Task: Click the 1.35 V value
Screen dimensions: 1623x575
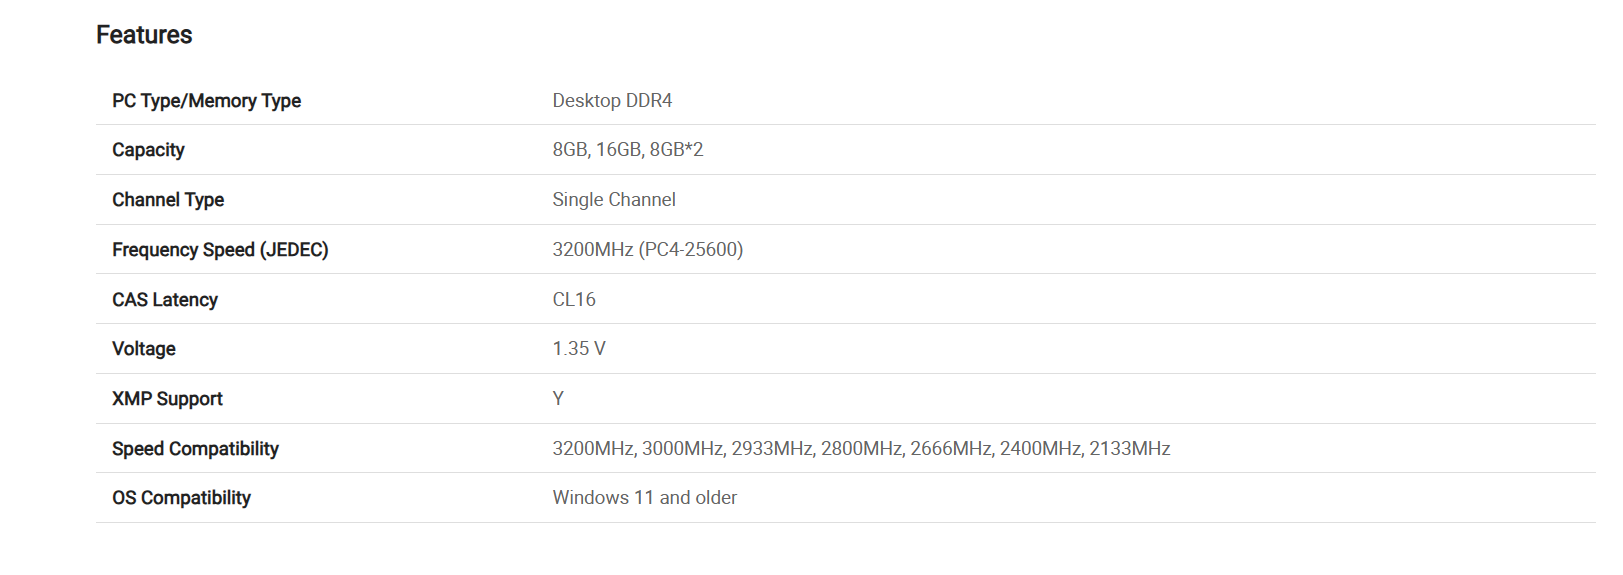Action: pos(579,349)
